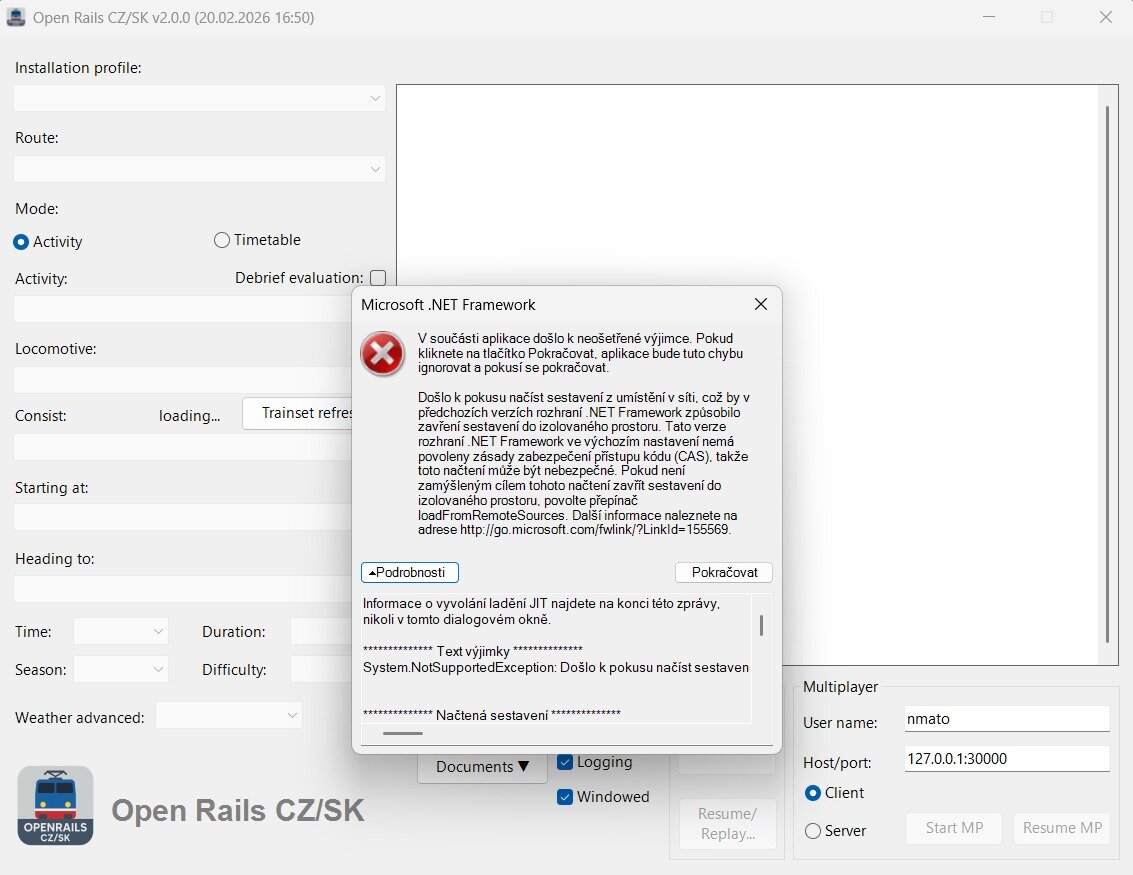
Task: Open the Weather advanced dropdown
Action: [228, 715]
